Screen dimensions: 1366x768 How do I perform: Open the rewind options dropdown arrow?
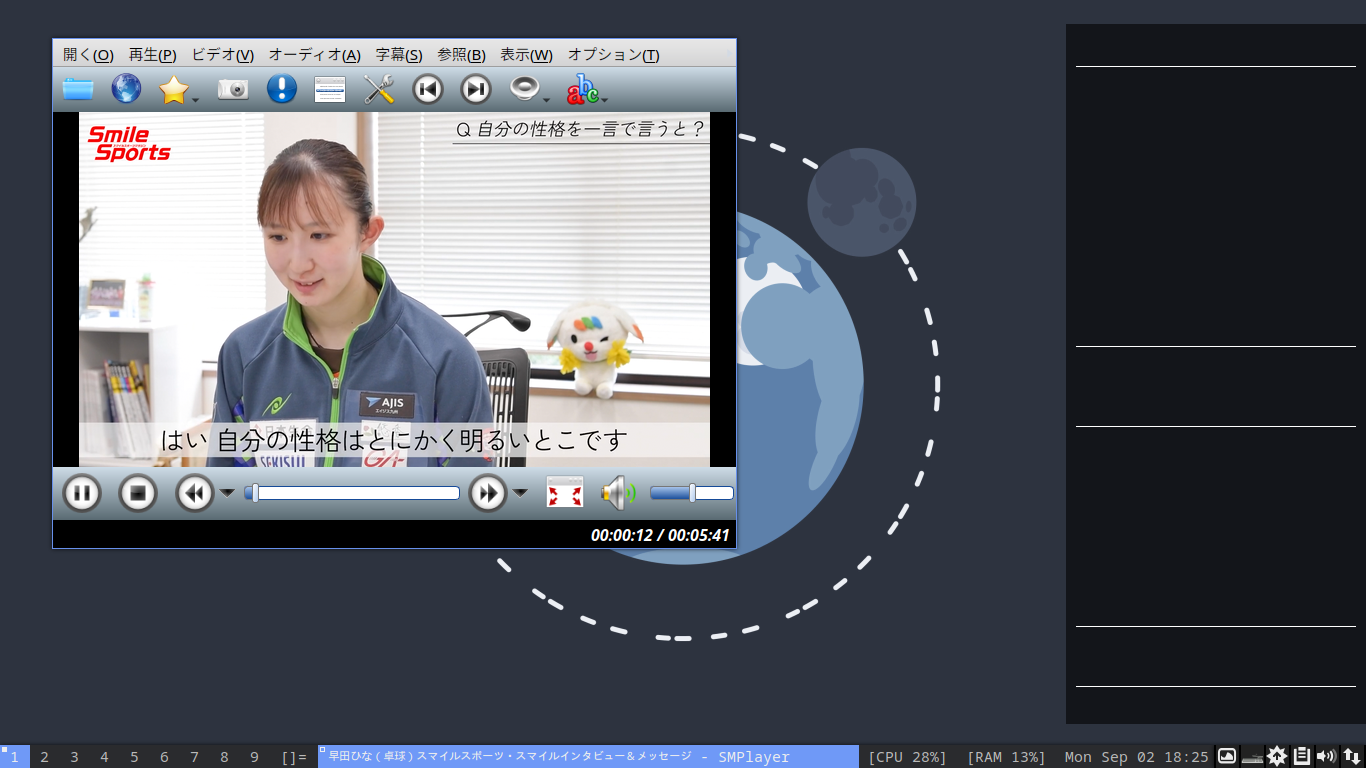(227, 492)
